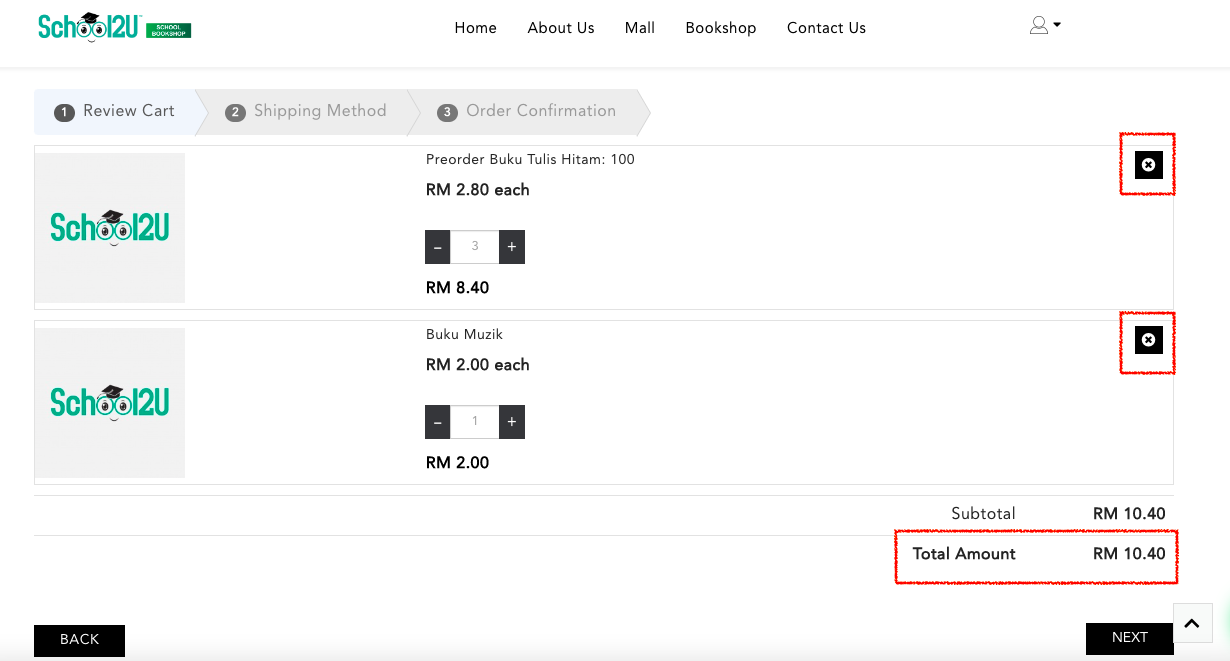Image resolution: width=1230 pixels, height=661 pixels.
Task: Open the user account dropdown
Action: (1045, 26)
